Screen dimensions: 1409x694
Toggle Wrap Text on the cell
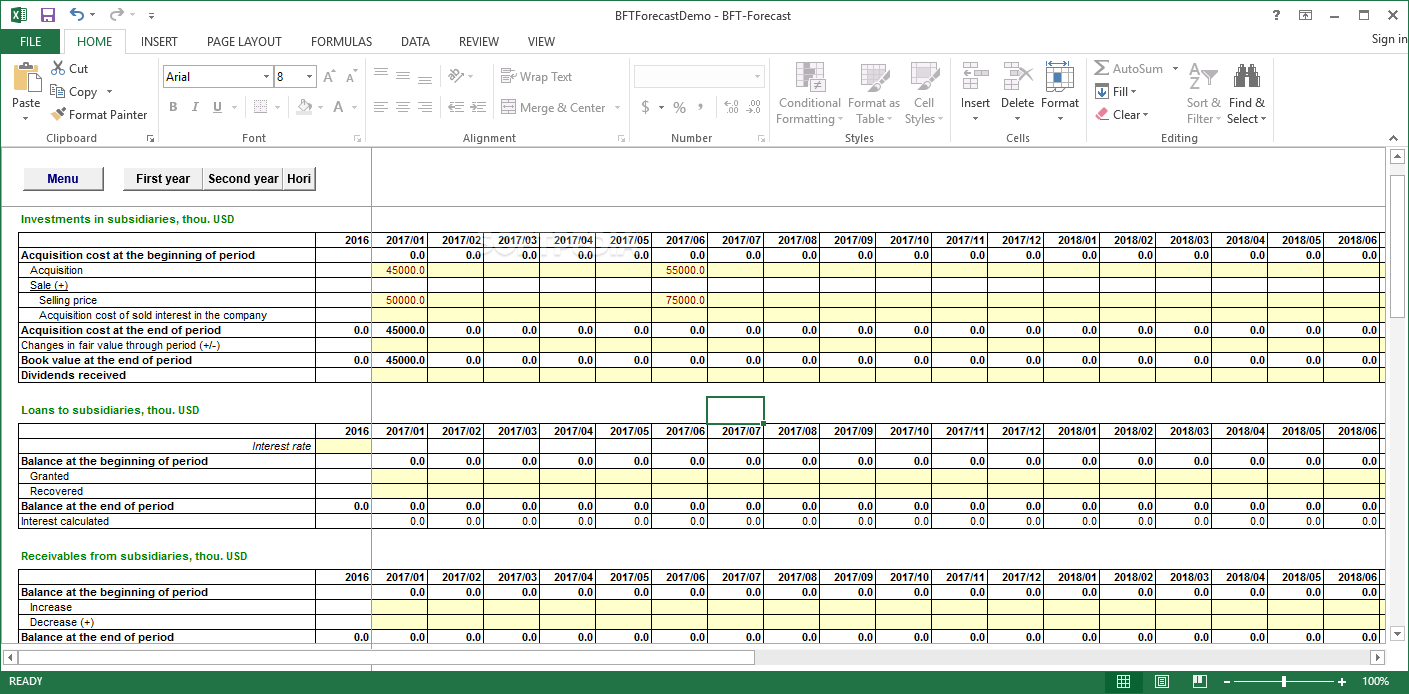point(536,77)
